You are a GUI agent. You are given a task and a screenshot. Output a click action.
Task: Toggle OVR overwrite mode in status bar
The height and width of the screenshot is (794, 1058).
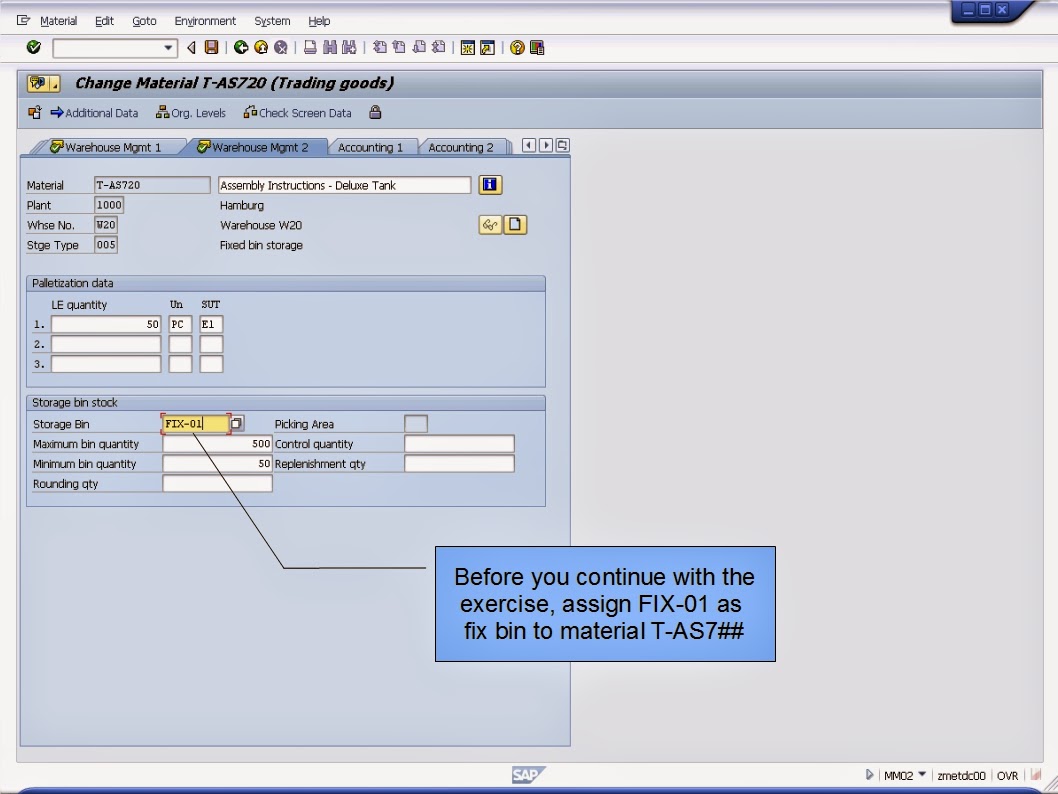1007,776
